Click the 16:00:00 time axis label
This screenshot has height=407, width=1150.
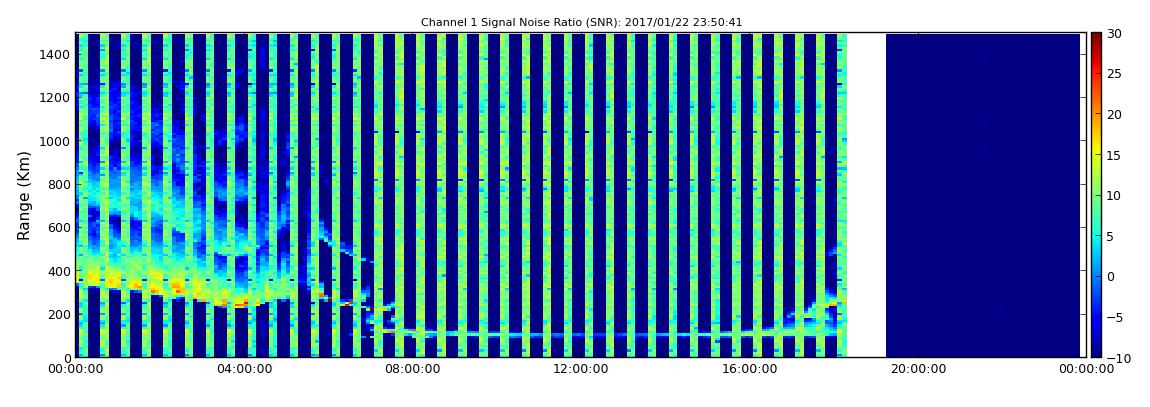pyautogui.click(x=748, y=369)
